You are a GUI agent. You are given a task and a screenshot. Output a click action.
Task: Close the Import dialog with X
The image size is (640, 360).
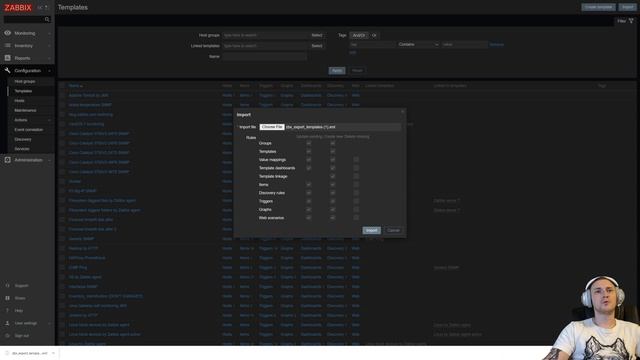pyautogui.click(x=402, y=112)
